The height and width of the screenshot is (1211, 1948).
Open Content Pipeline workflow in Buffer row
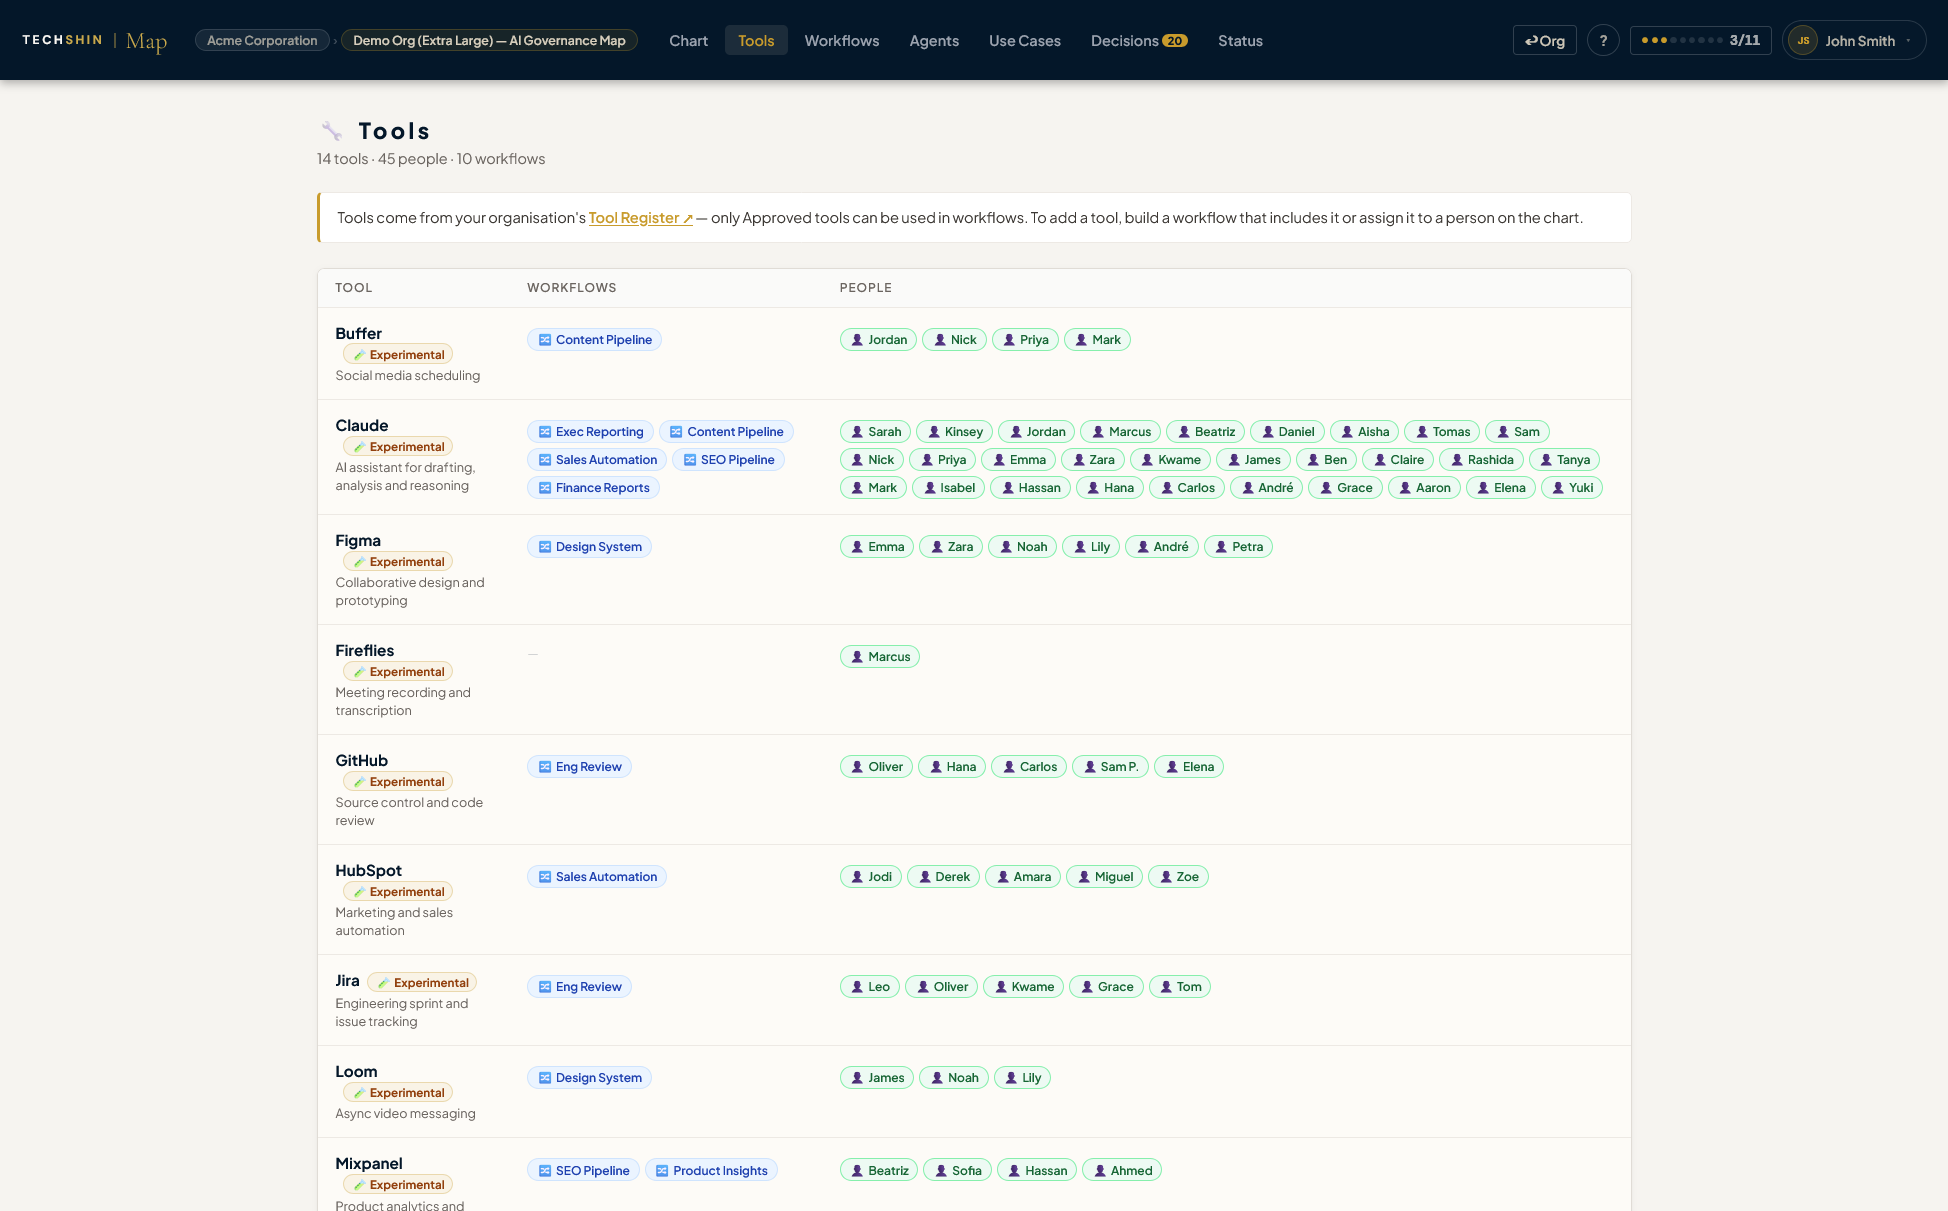(x=594, y=340)
